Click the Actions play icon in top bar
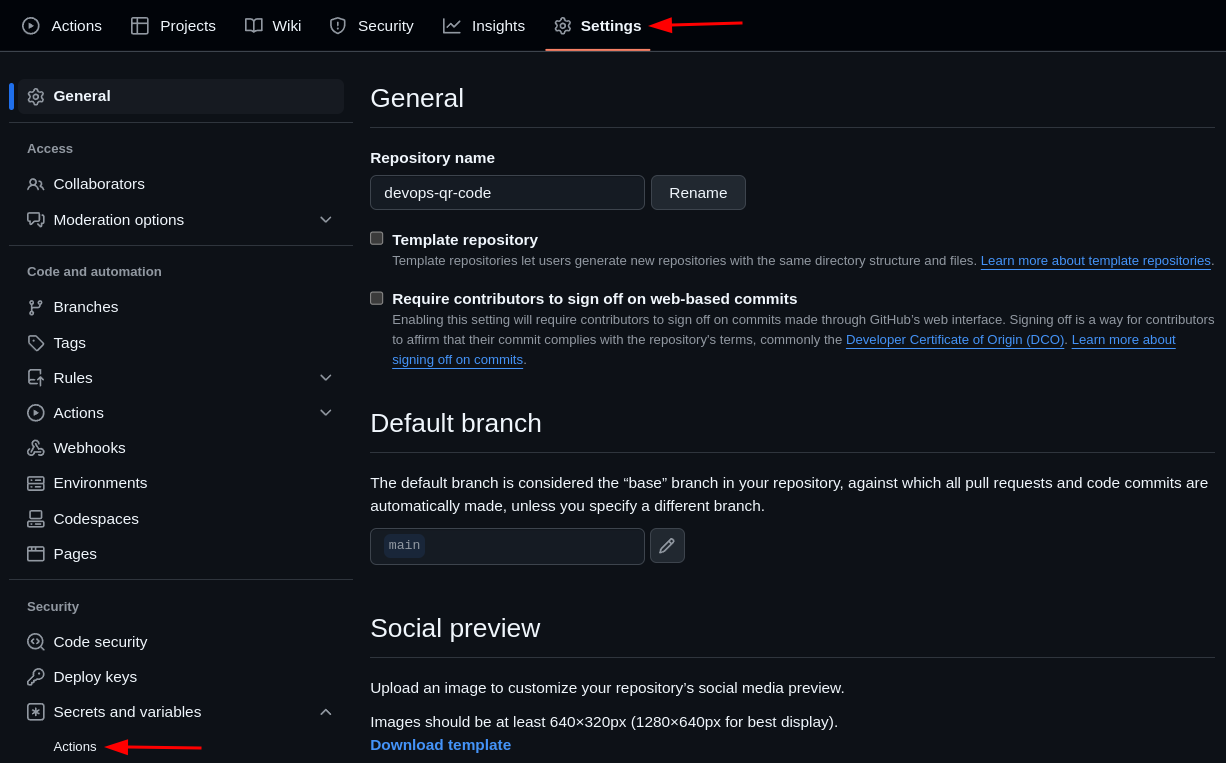This screenshot has width=1226, height=763. [x=31, y=26]
